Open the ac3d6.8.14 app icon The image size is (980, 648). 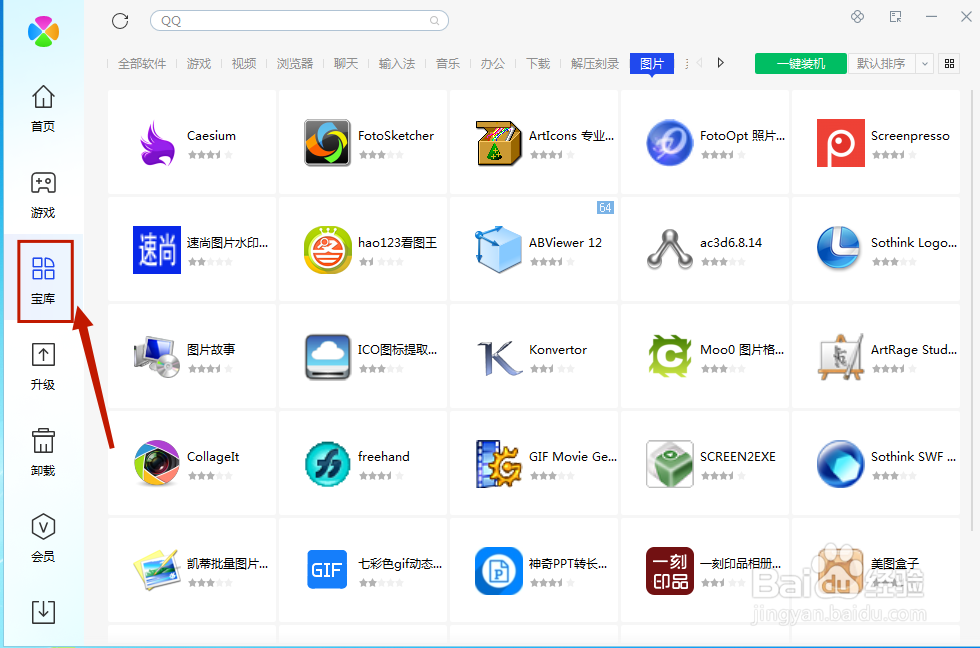point(669,250)
